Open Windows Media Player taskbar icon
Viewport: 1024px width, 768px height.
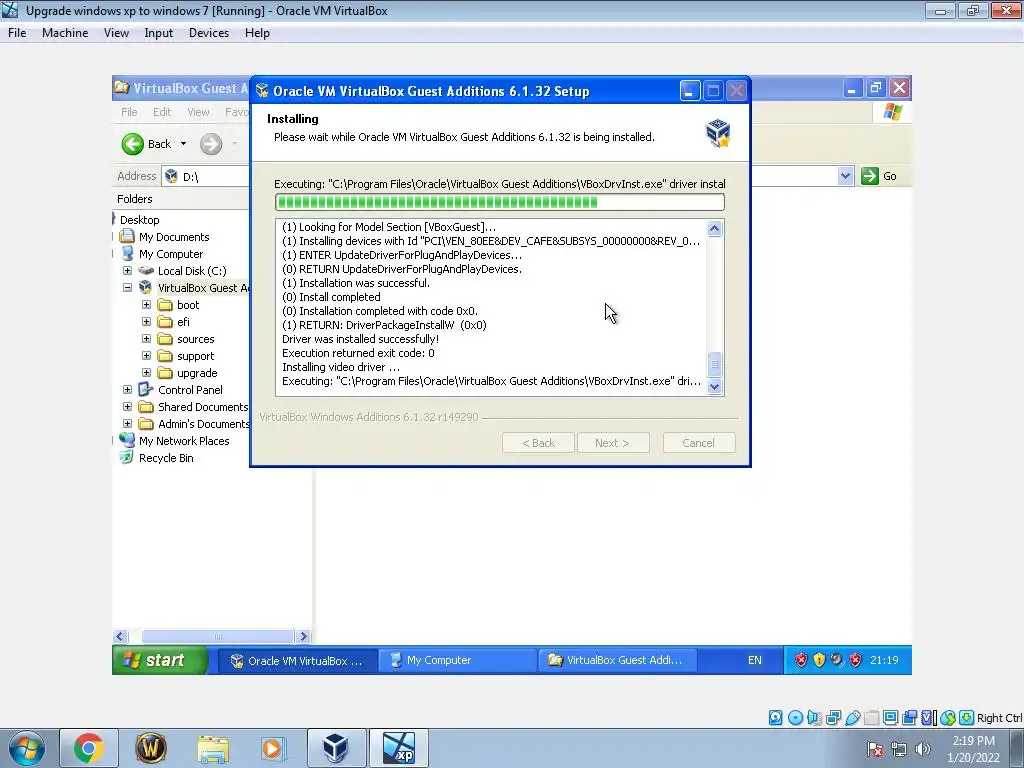[x=272, y=748]
